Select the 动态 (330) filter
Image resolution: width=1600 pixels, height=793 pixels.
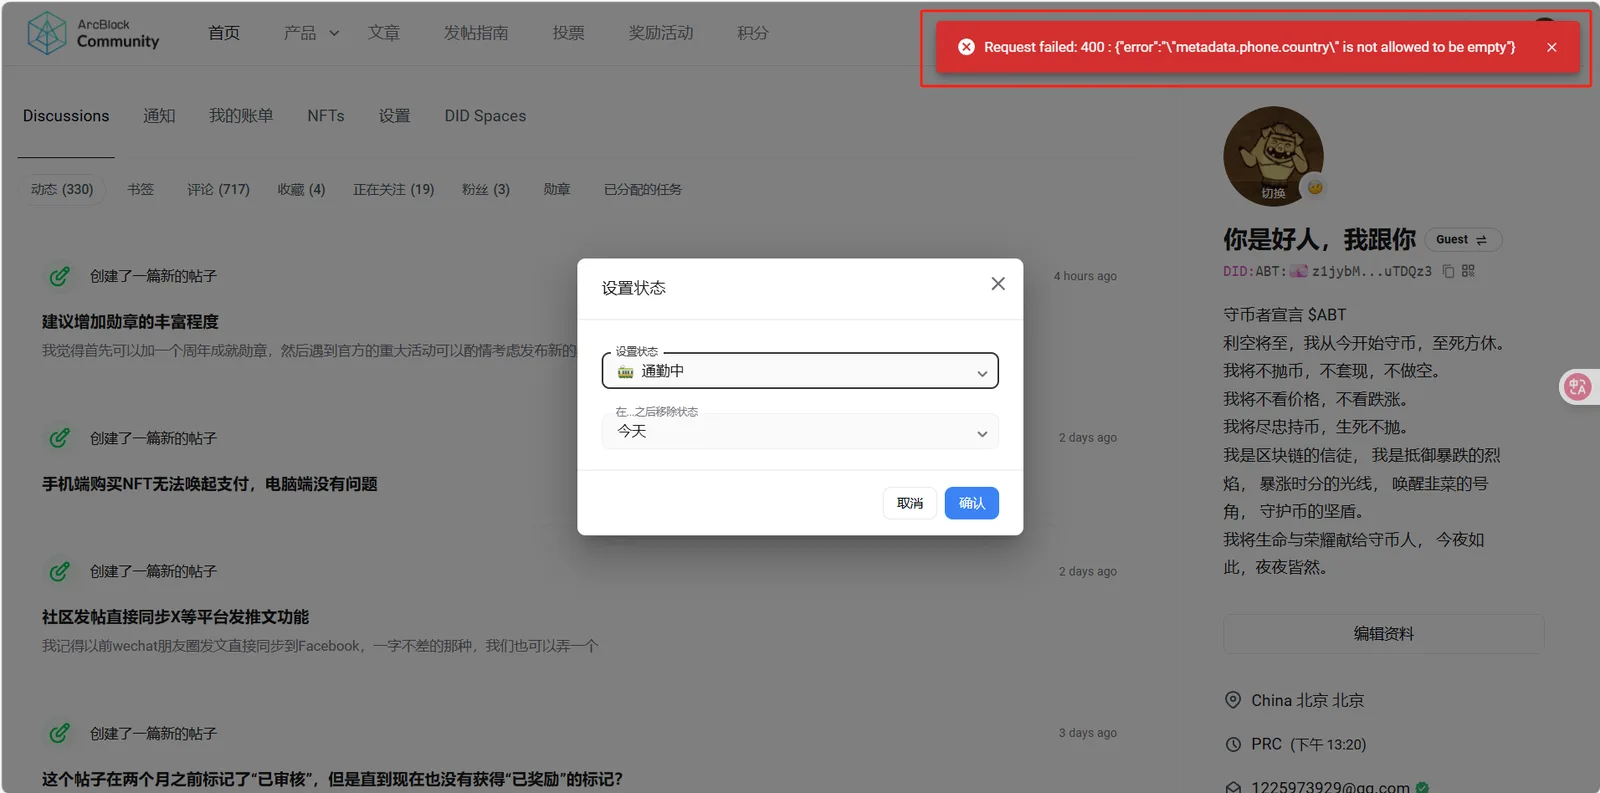(62, 189)
